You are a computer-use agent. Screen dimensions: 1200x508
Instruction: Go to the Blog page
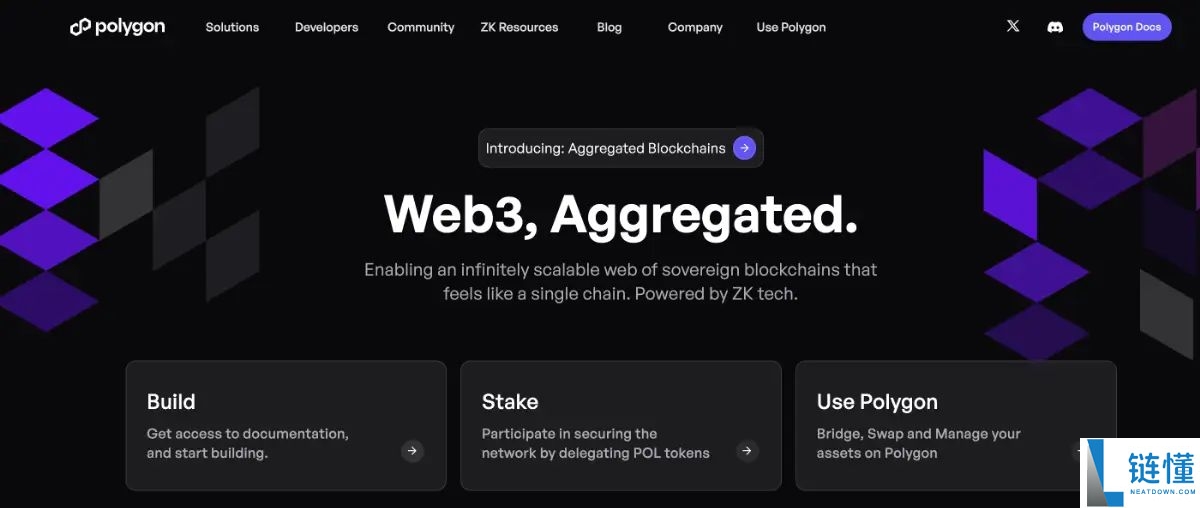pos(609,27)
